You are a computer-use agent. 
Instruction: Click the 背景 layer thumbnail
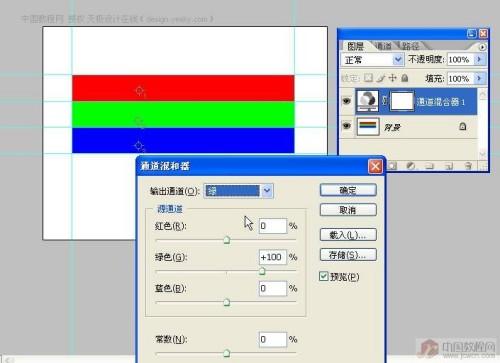click(368, 126)
